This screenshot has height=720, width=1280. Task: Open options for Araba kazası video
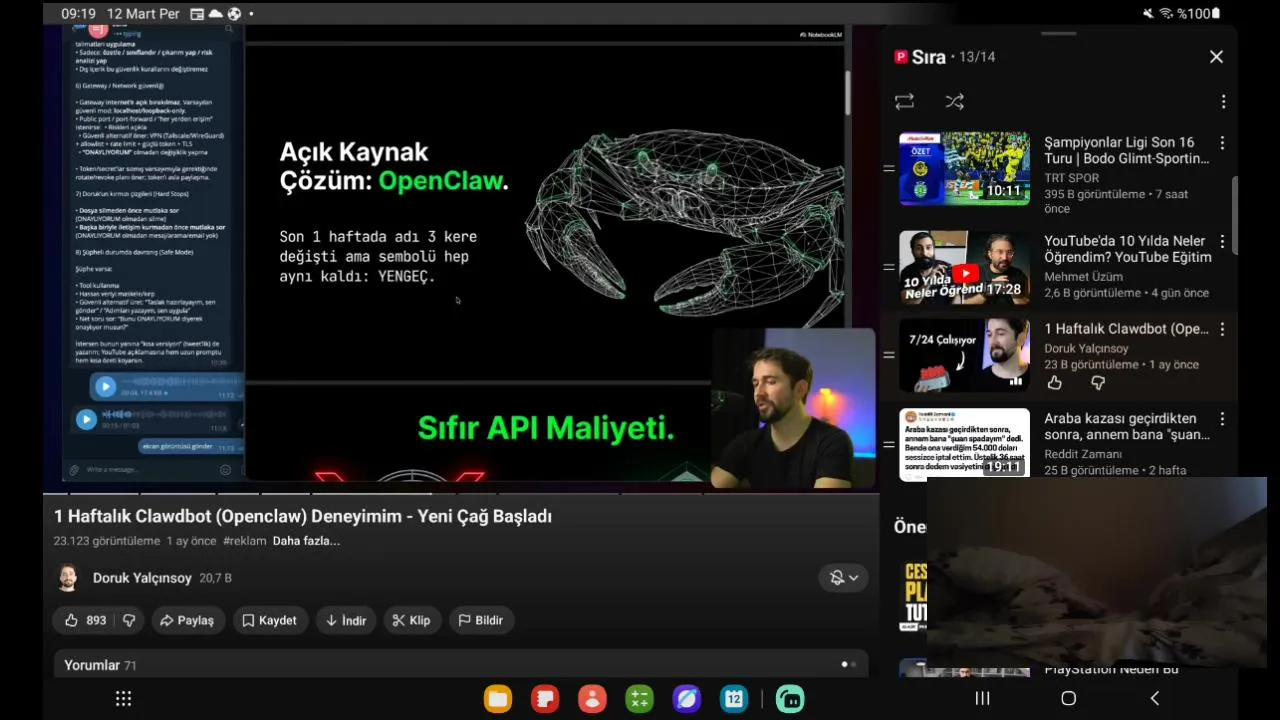[x=1222, y=419]
